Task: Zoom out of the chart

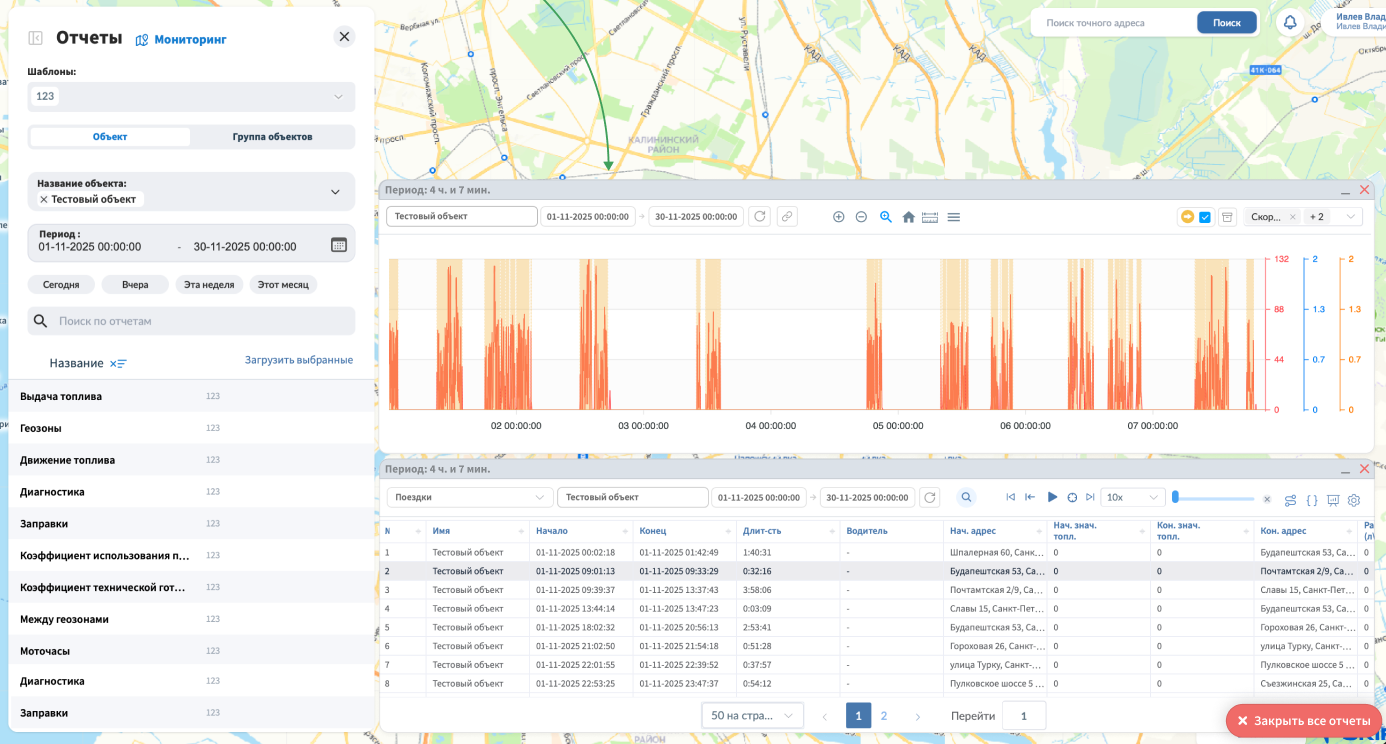Action: coord(861,217)
